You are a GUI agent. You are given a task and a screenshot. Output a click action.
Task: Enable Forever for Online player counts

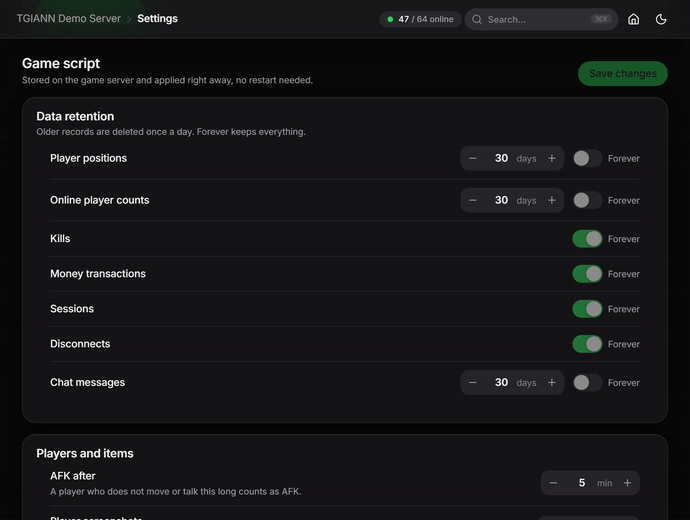coord(587,200)
